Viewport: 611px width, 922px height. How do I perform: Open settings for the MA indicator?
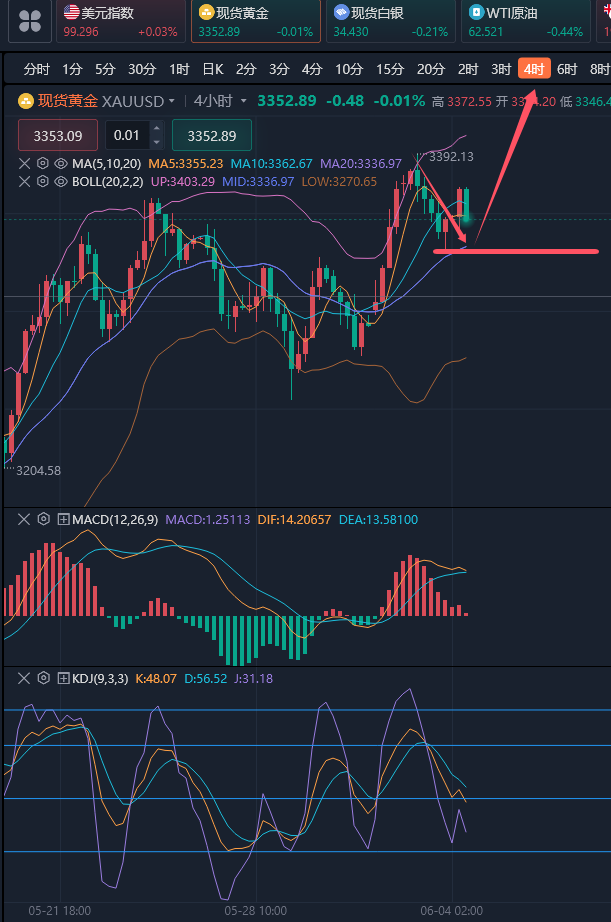tap(43, 163)
